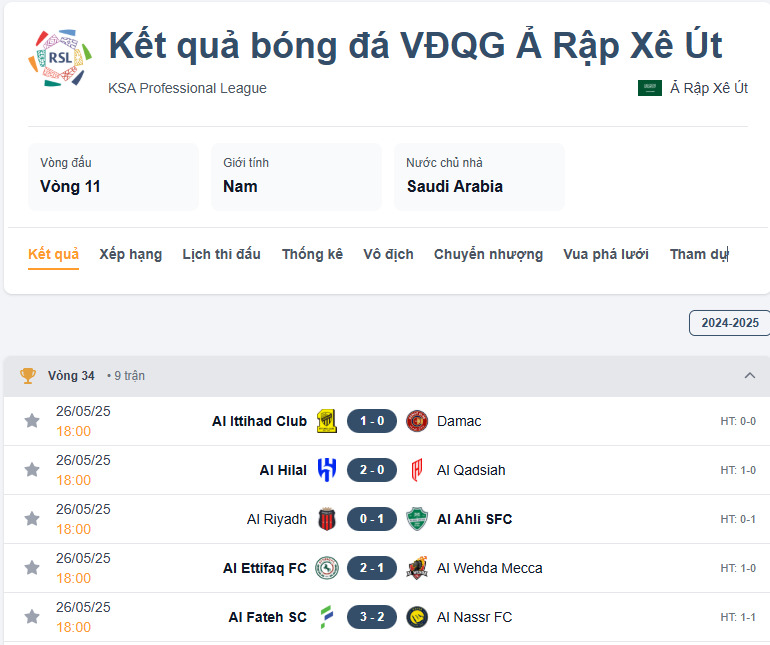The image size is (770, 645).
Task: Collapse the Vòng 34 section
Action: 750,376
